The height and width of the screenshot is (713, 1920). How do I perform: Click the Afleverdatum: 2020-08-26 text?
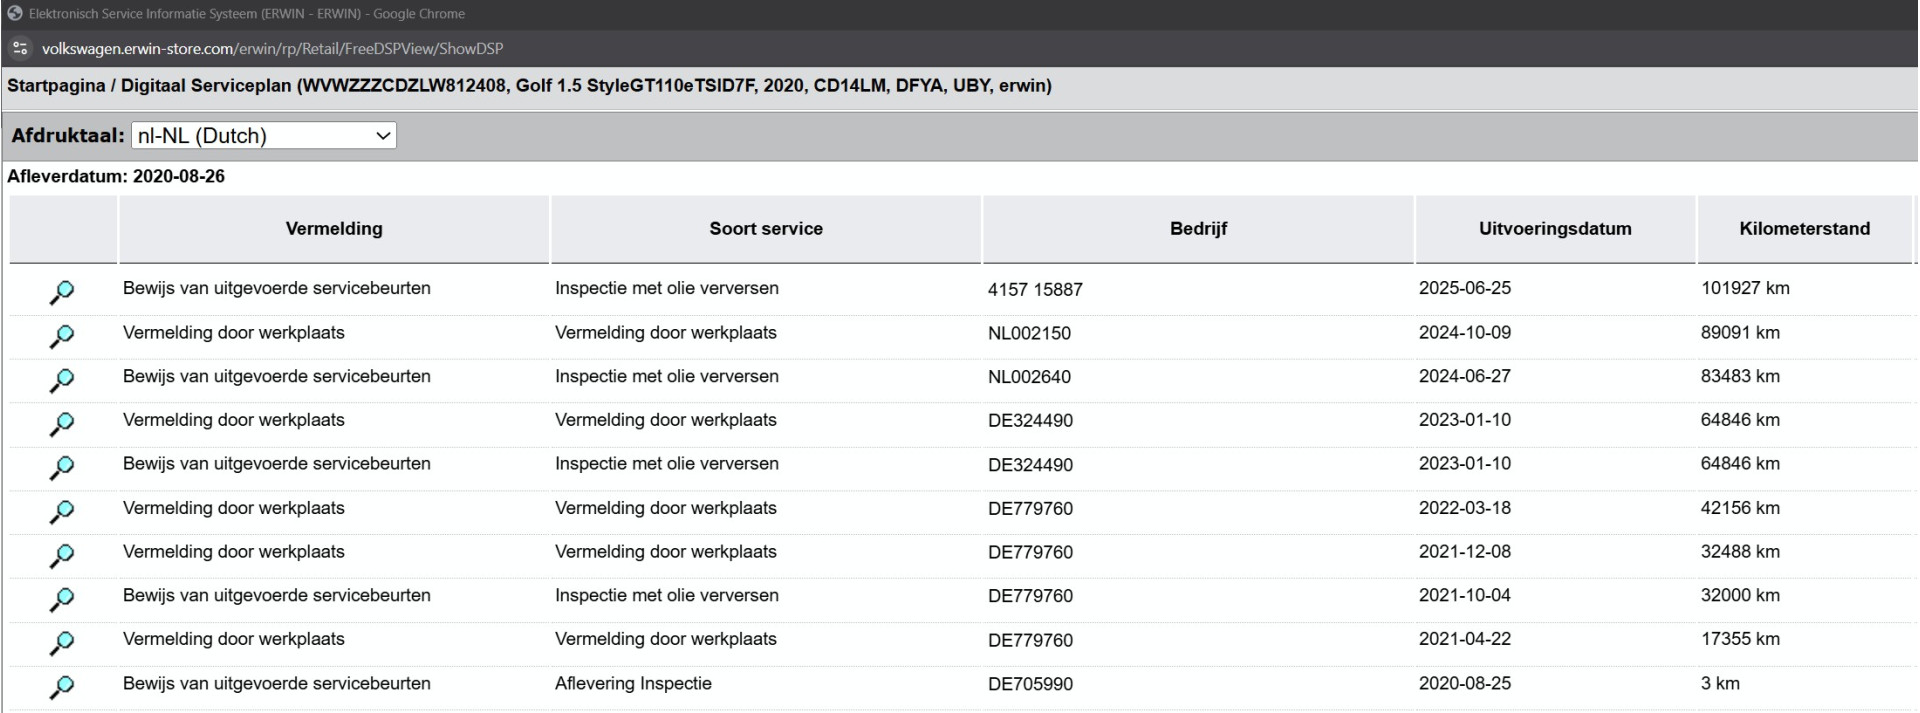coord(116,177)
